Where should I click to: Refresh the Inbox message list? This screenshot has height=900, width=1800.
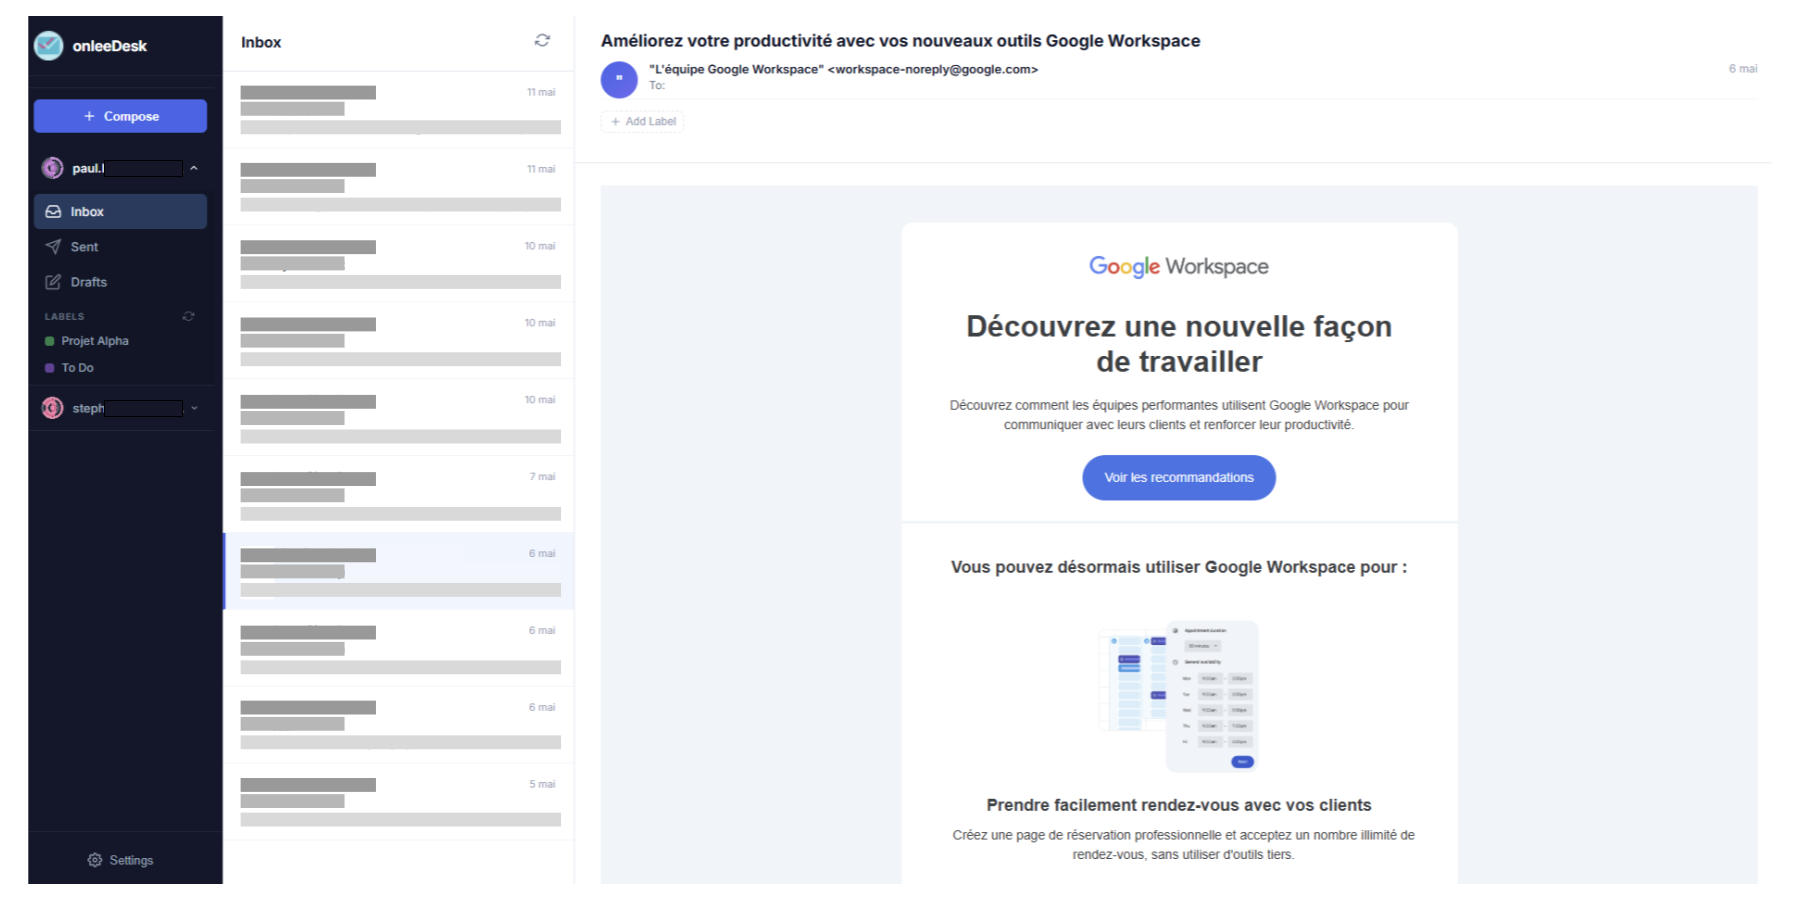click(542, 41)
